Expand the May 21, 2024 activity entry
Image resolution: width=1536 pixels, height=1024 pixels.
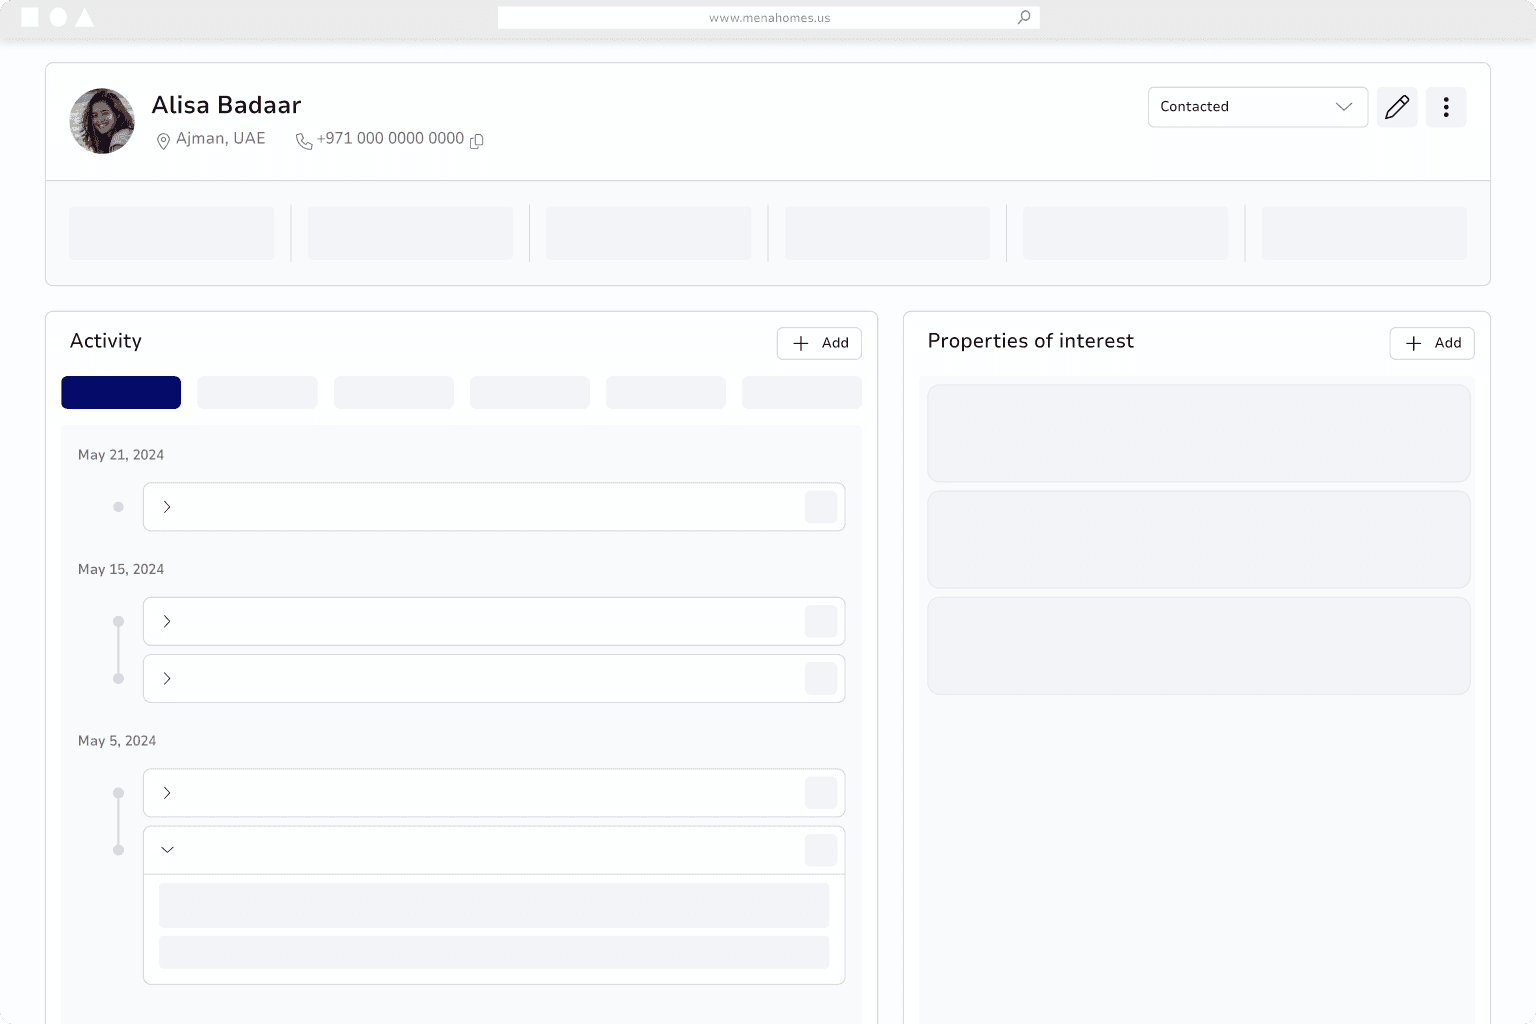(x=167, y=507)
